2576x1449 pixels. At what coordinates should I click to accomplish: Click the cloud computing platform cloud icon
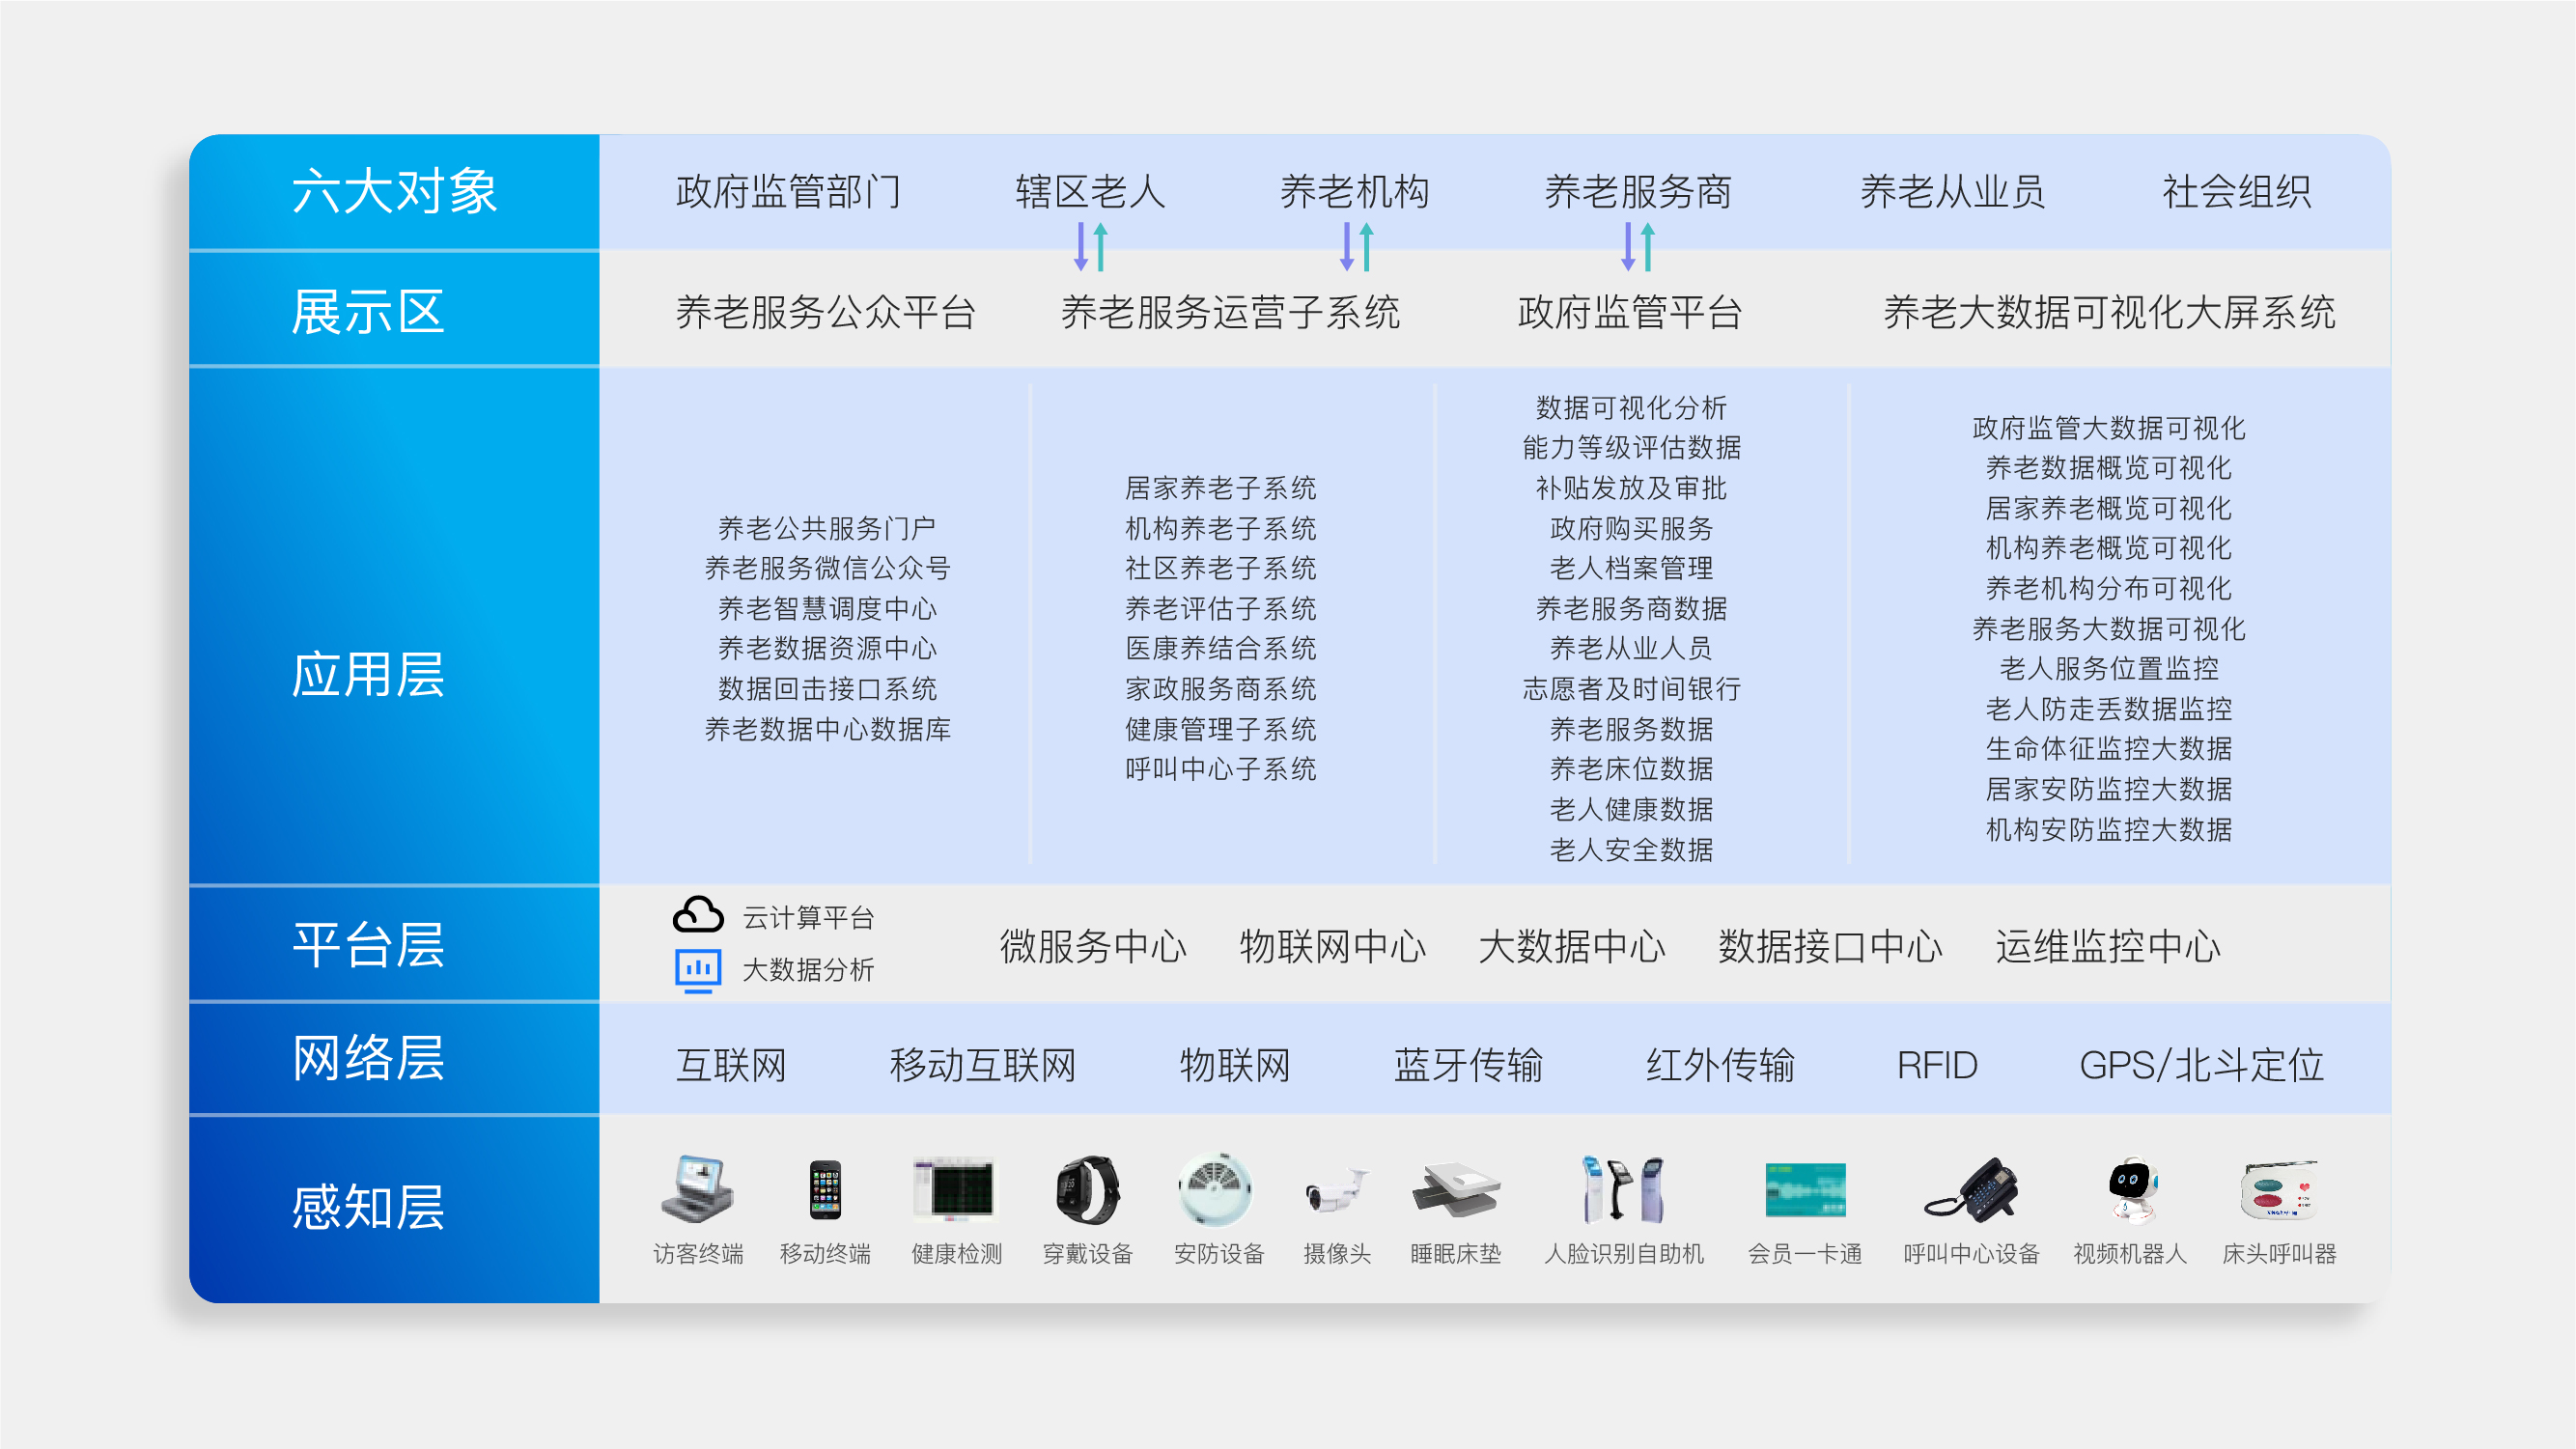click(698, 915)
